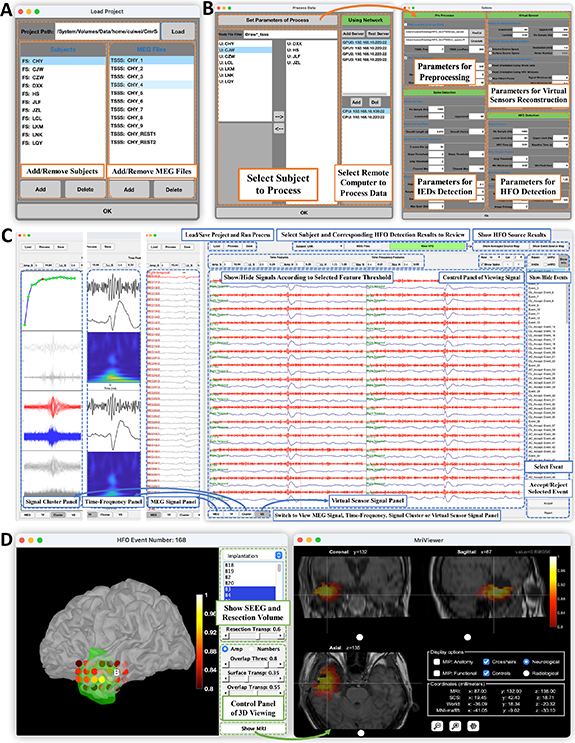The image size is (575, 743).
Task: Adjust the Resection Transp slider
Action: (x=253, y=636)
